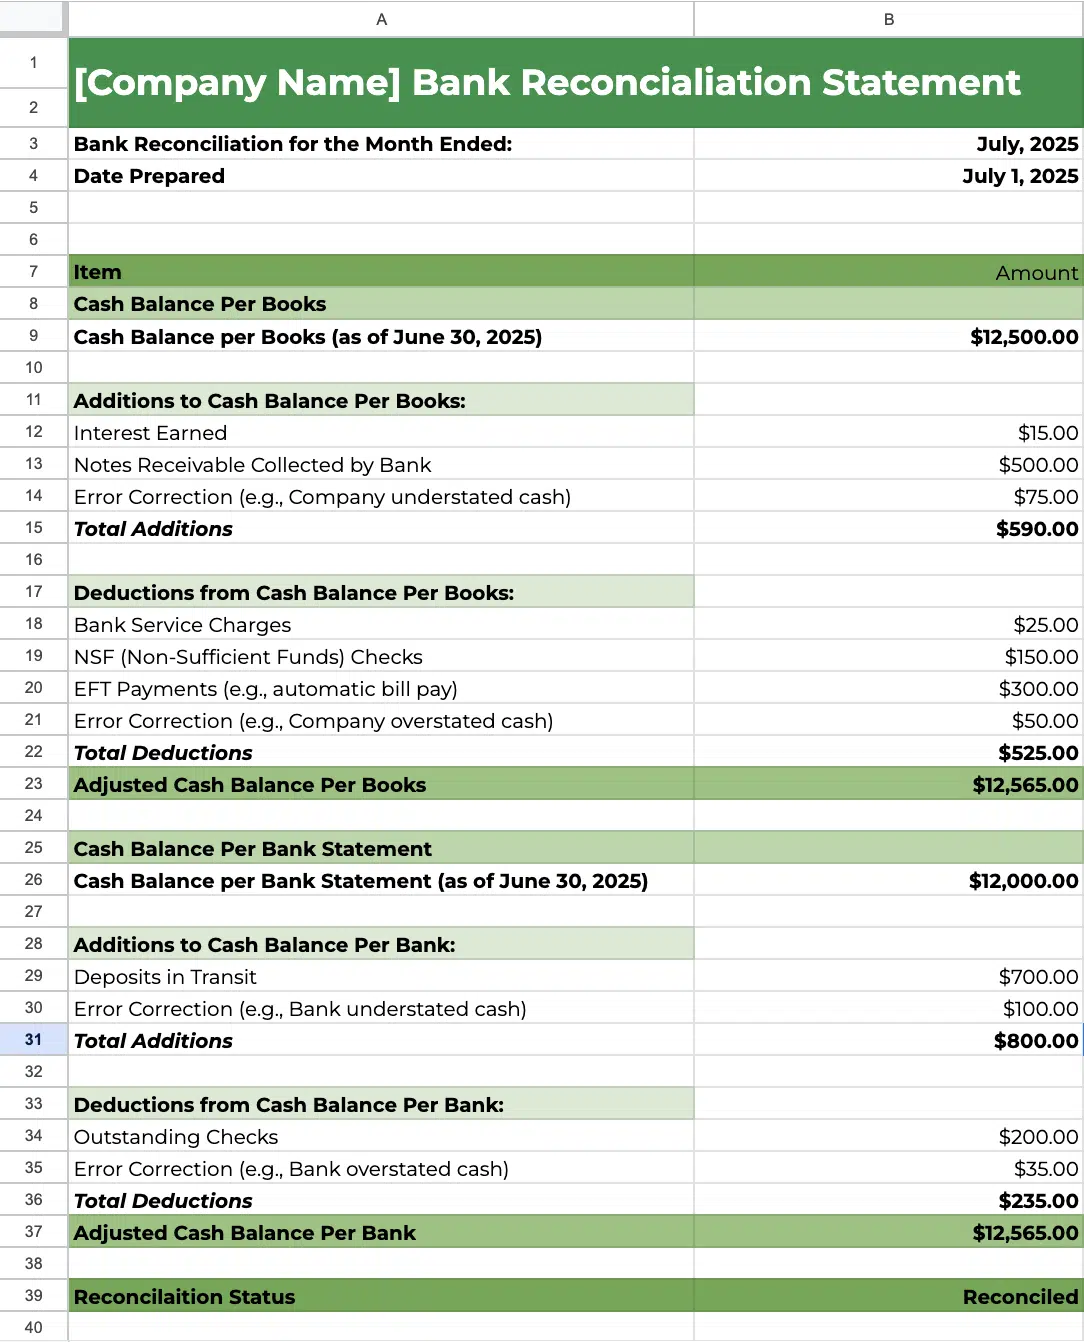Click 'Bank understated cash' error correction cell

[381, 1008]
